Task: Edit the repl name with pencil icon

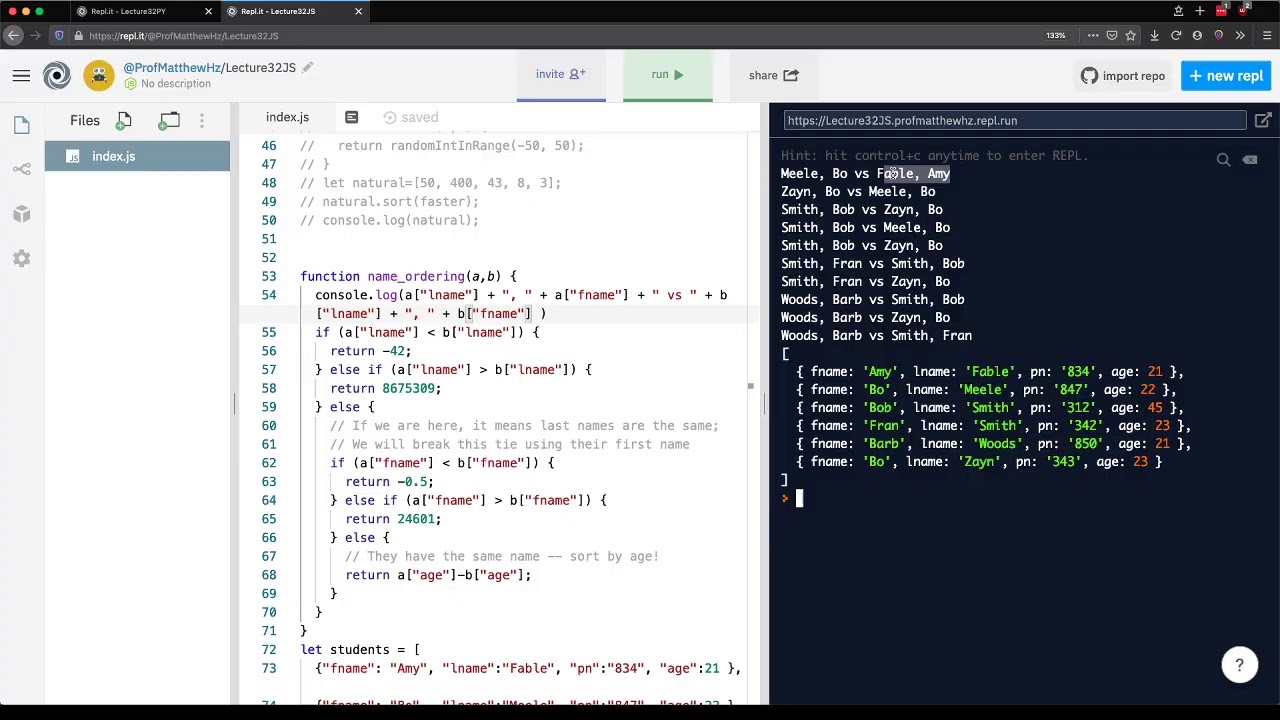Action: (x=307, y=68)
